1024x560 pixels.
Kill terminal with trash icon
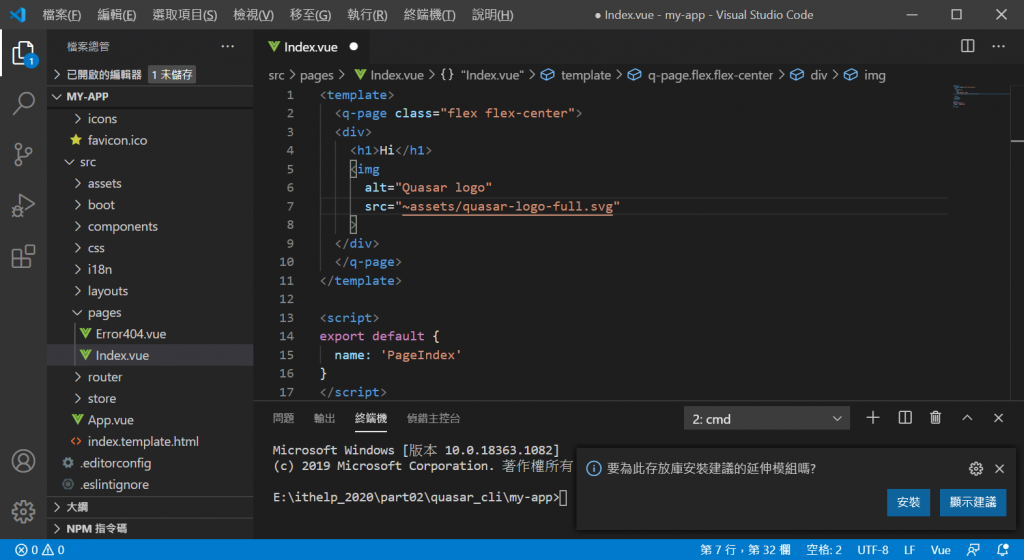click(935, 418)
